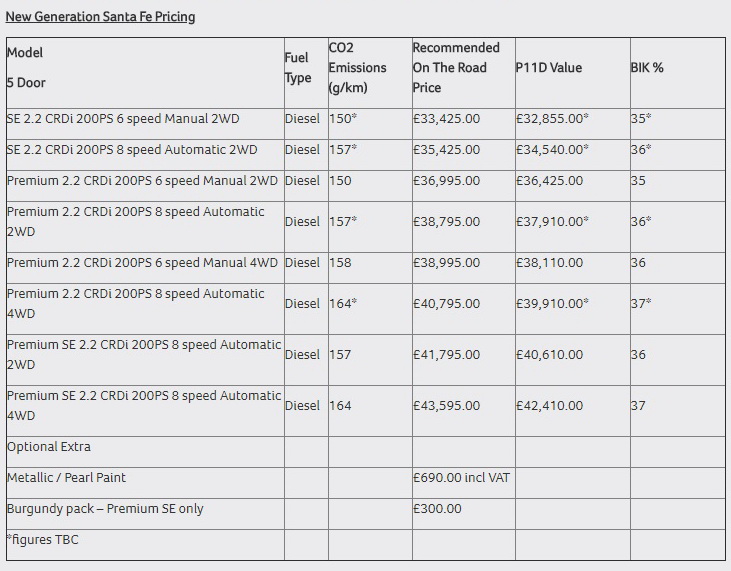
Task: Click the BIK % column header
Action: (647, 68)
